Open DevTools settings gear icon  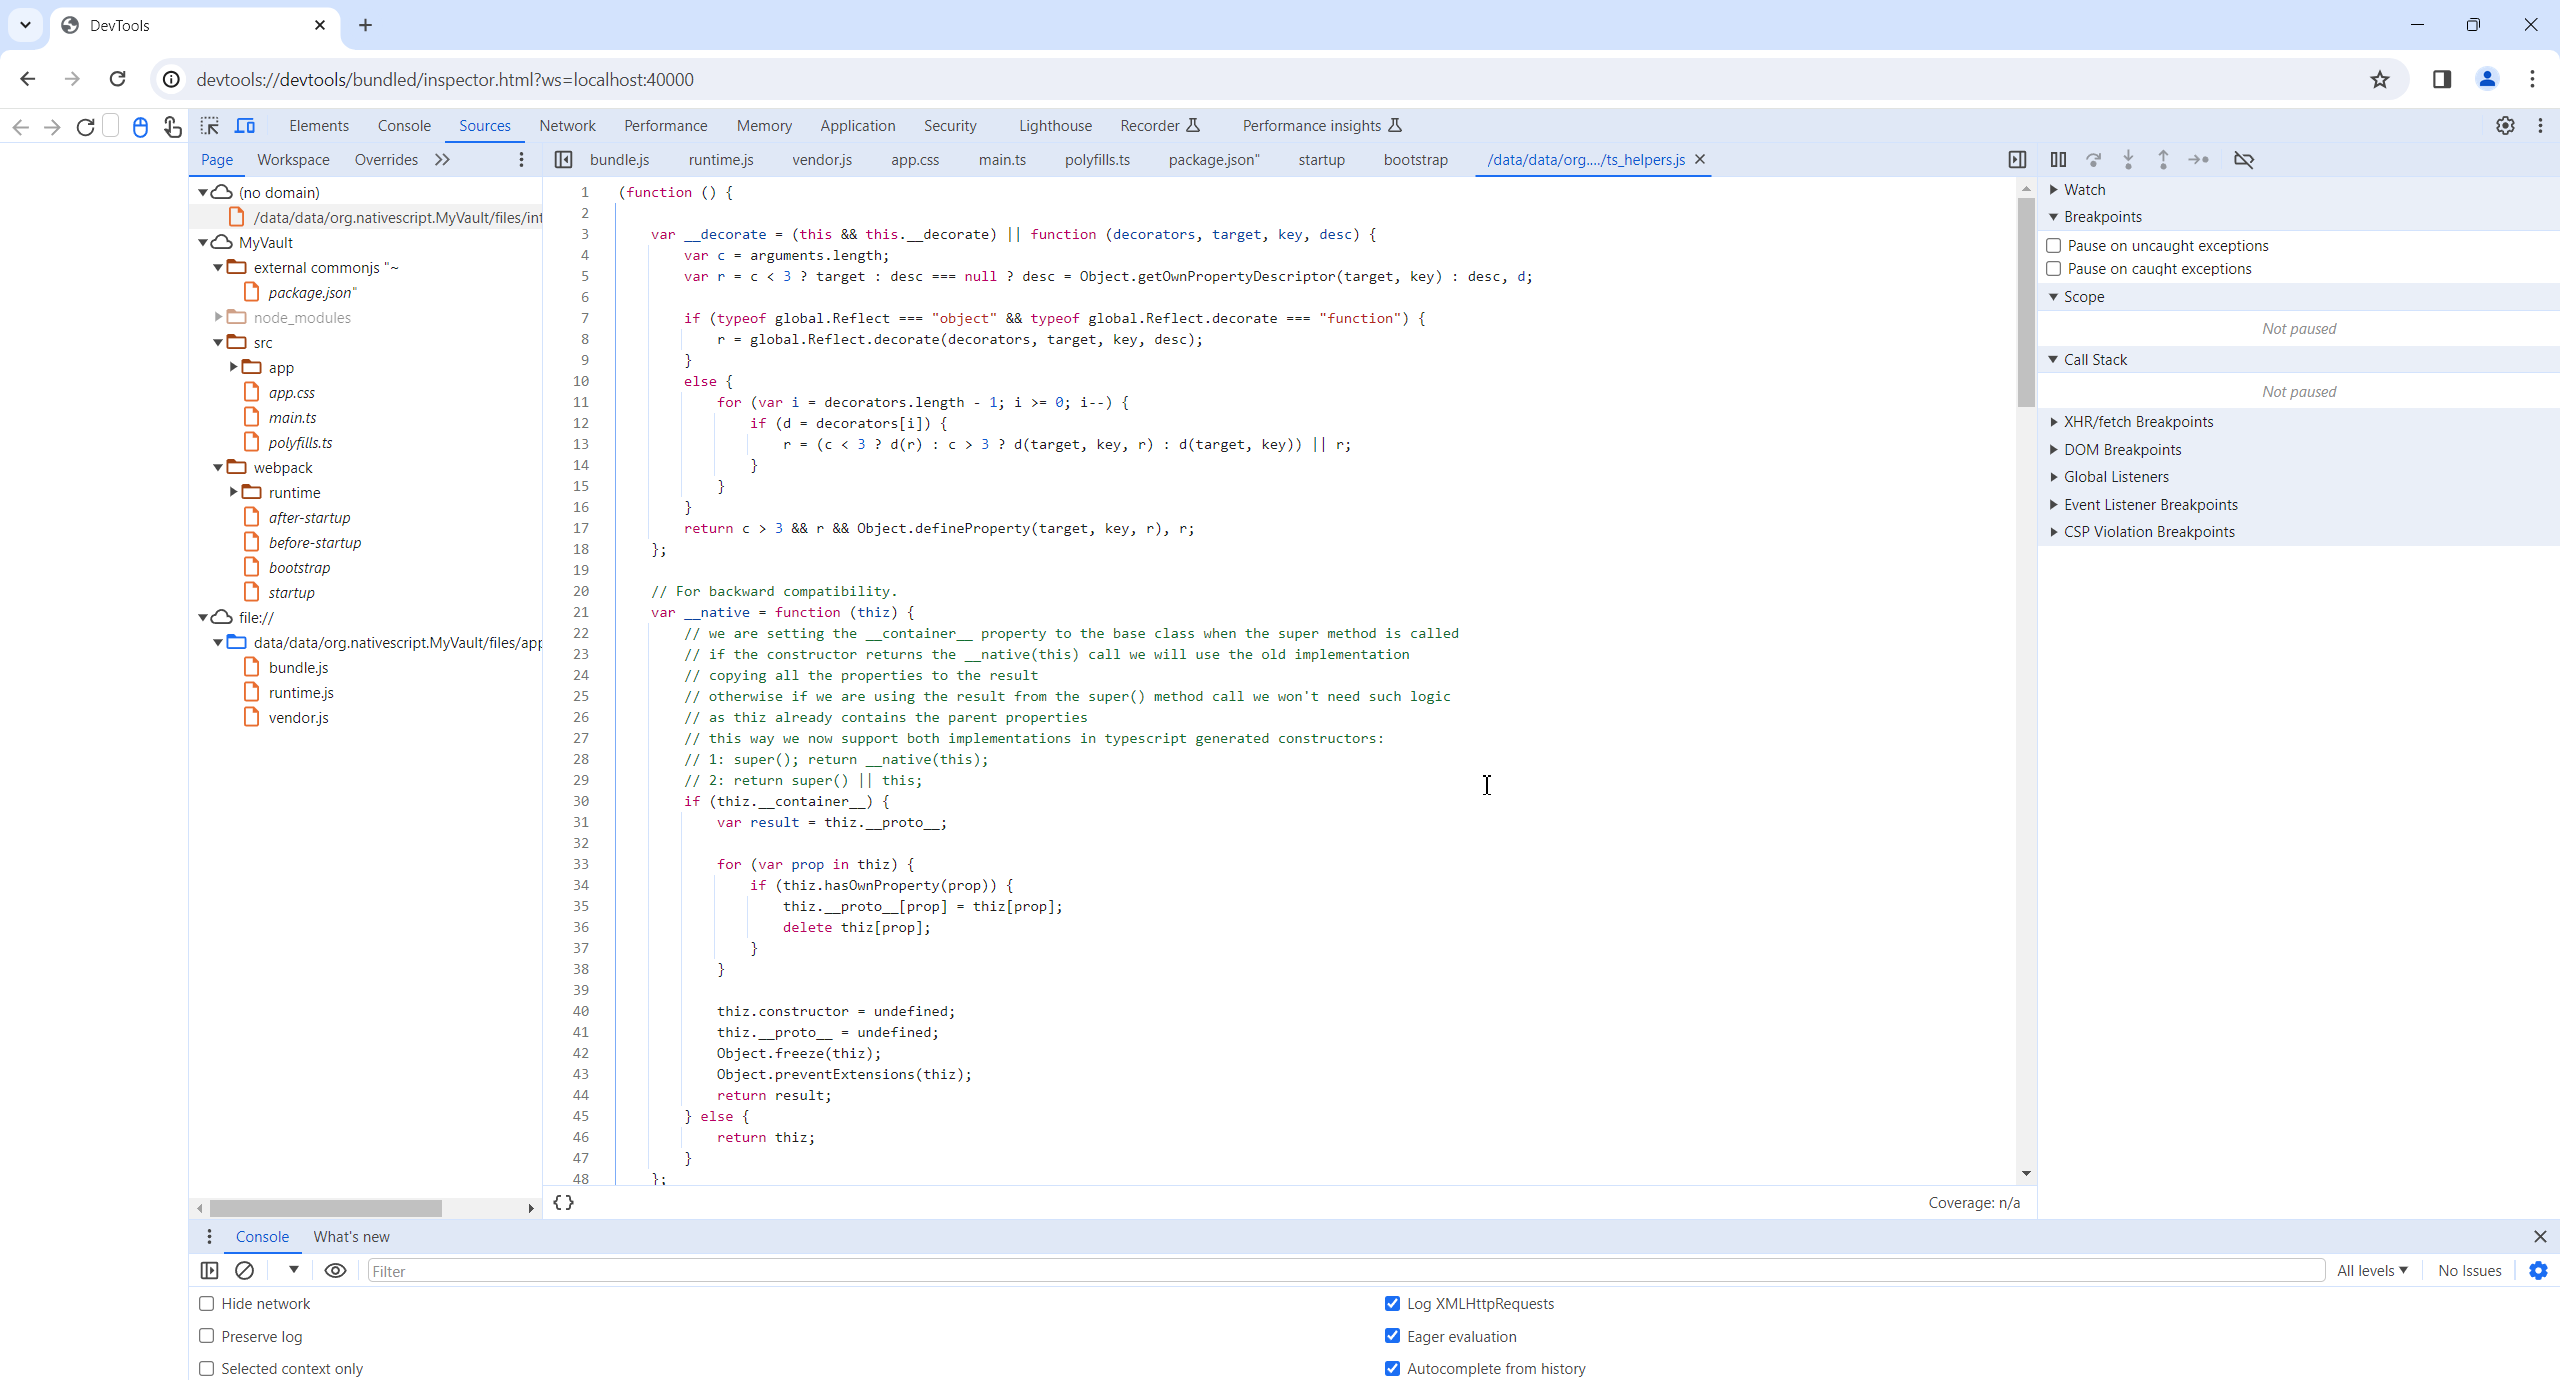[x=2504, y=126]
